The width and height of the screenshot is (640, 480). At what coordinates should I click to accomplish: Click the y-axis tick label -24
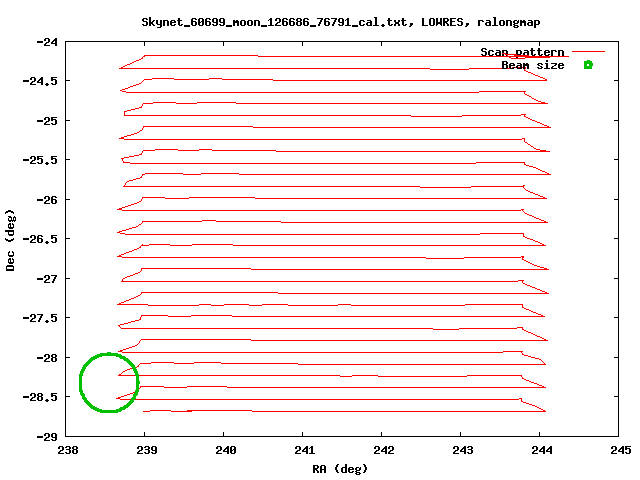[x=47, y=42]
